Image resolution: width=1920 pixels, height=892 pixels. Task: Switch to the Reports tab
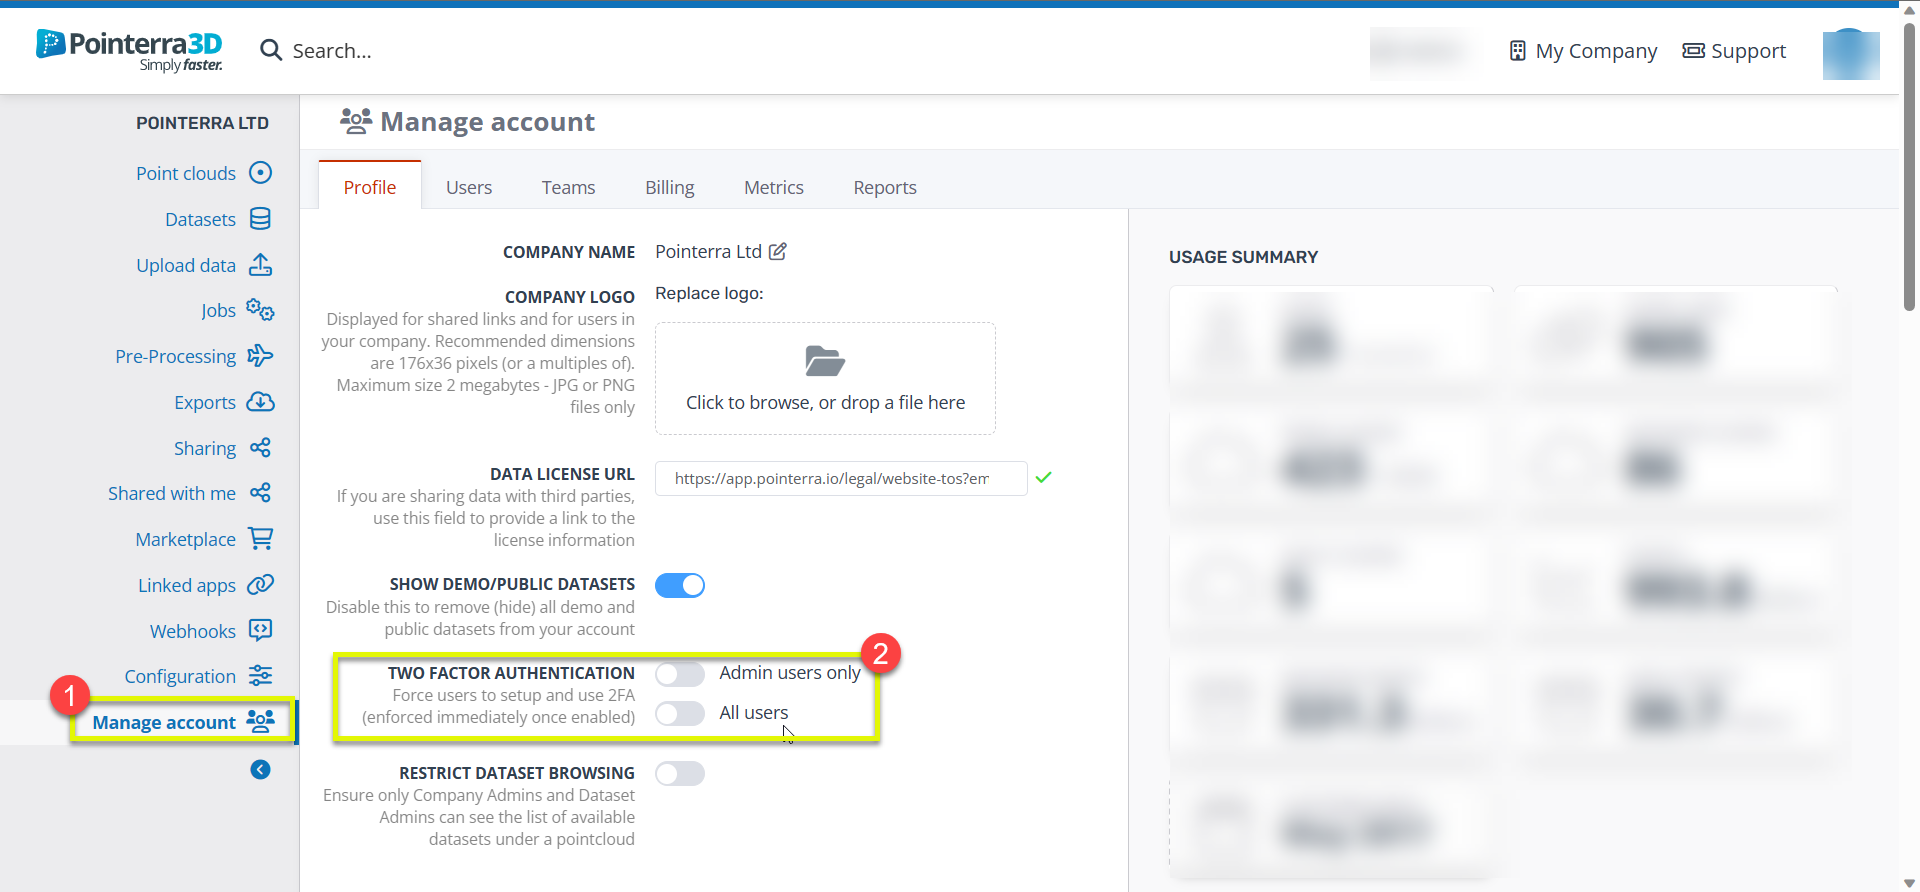pos(885,187)
